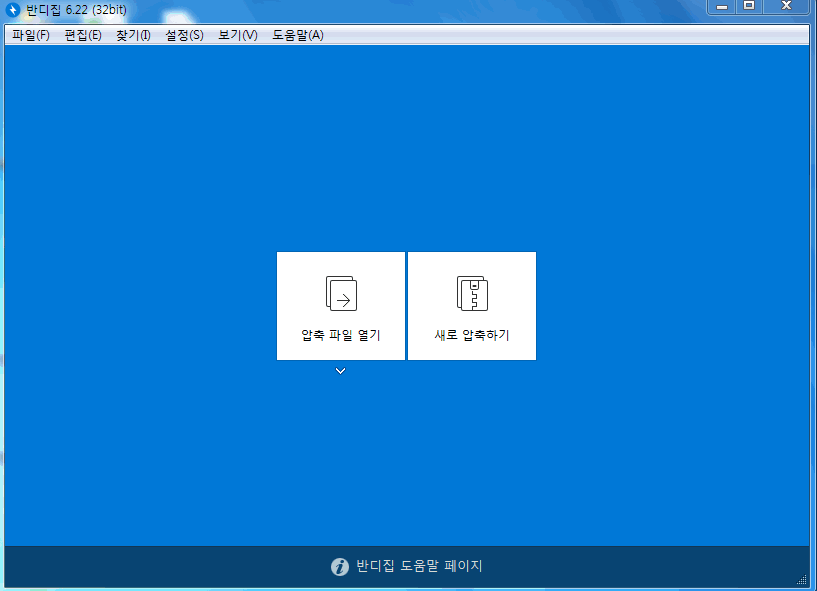Close the 반디집 window

[786, 6]
